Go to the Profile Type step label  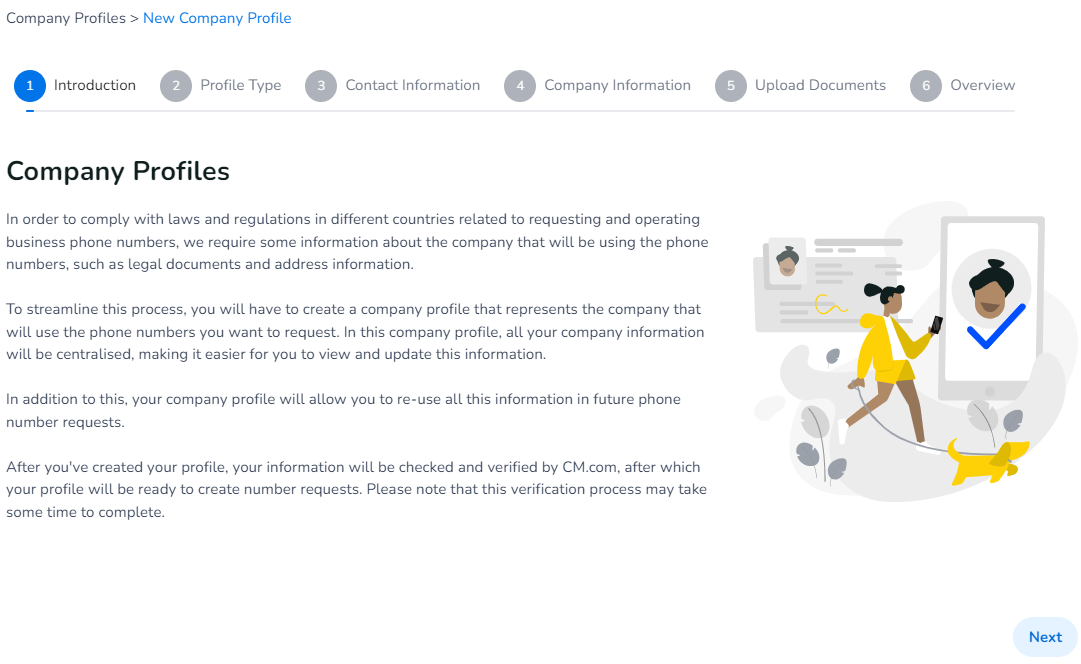241,86
